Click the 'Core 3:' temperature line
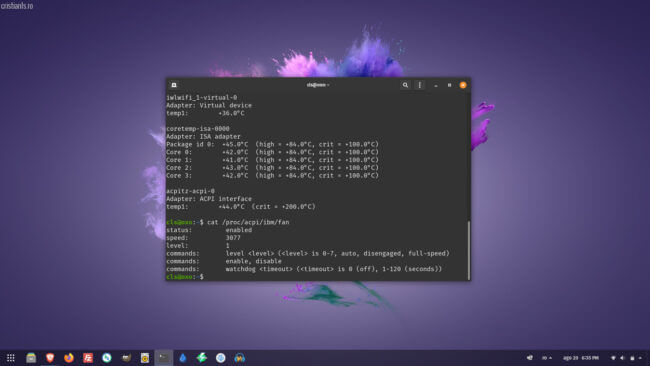Screen dimensions: 650x366 pyautogui.click(x=272, y=176)
